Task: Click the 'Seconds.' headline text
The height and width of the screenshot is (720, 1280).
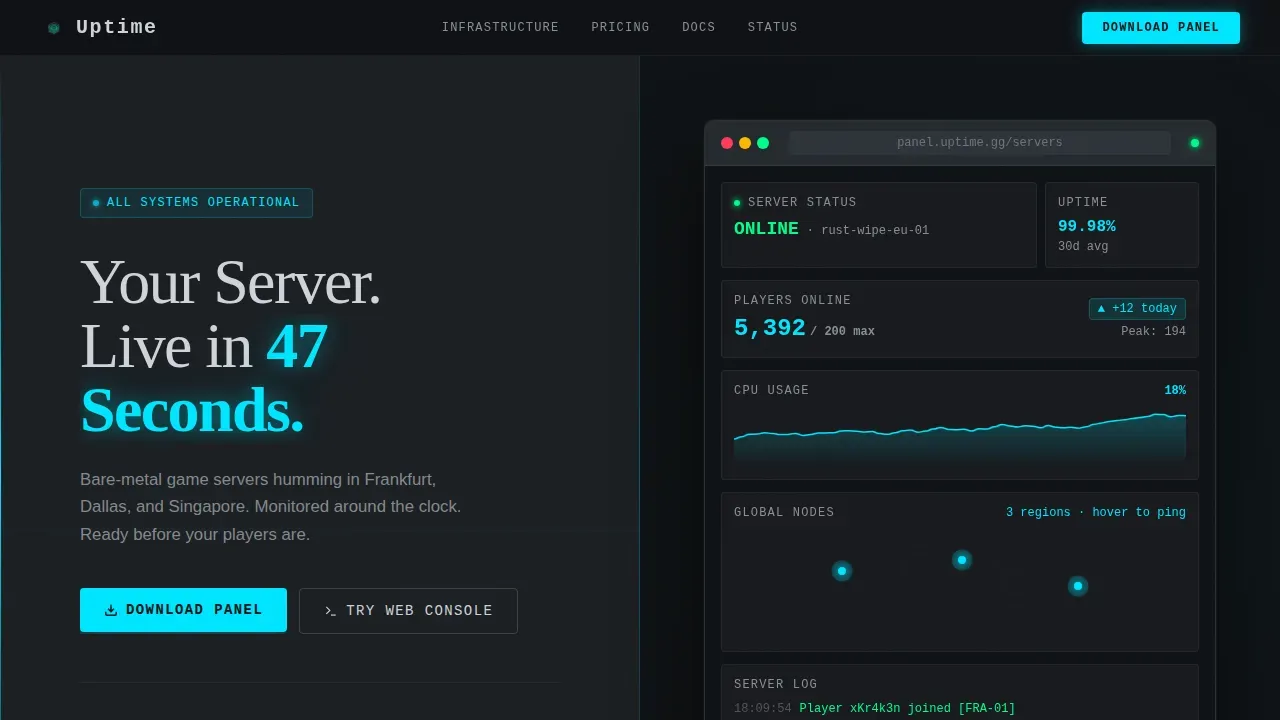Action: [x=192, y=410]
